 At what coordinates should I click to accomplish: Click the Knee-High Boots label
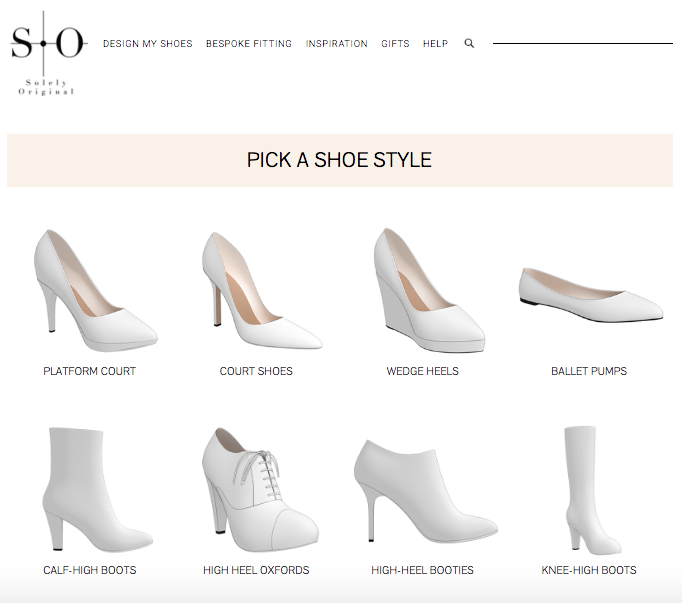point(589,570)
